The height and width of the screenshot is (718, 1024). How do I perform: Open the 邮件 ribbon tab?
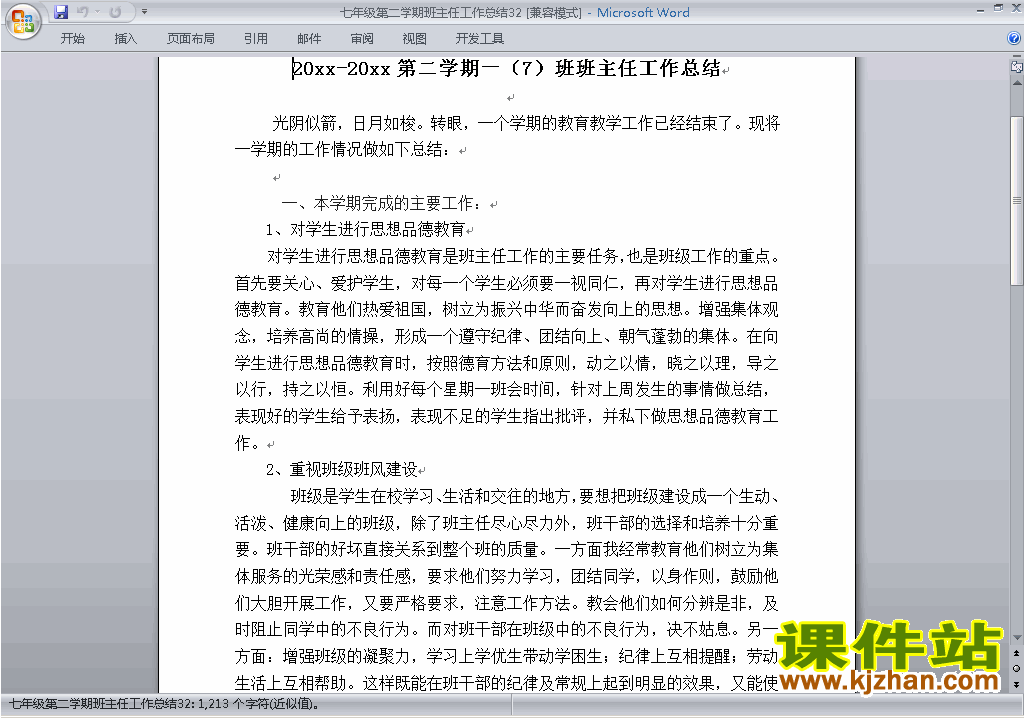point(309,39)
